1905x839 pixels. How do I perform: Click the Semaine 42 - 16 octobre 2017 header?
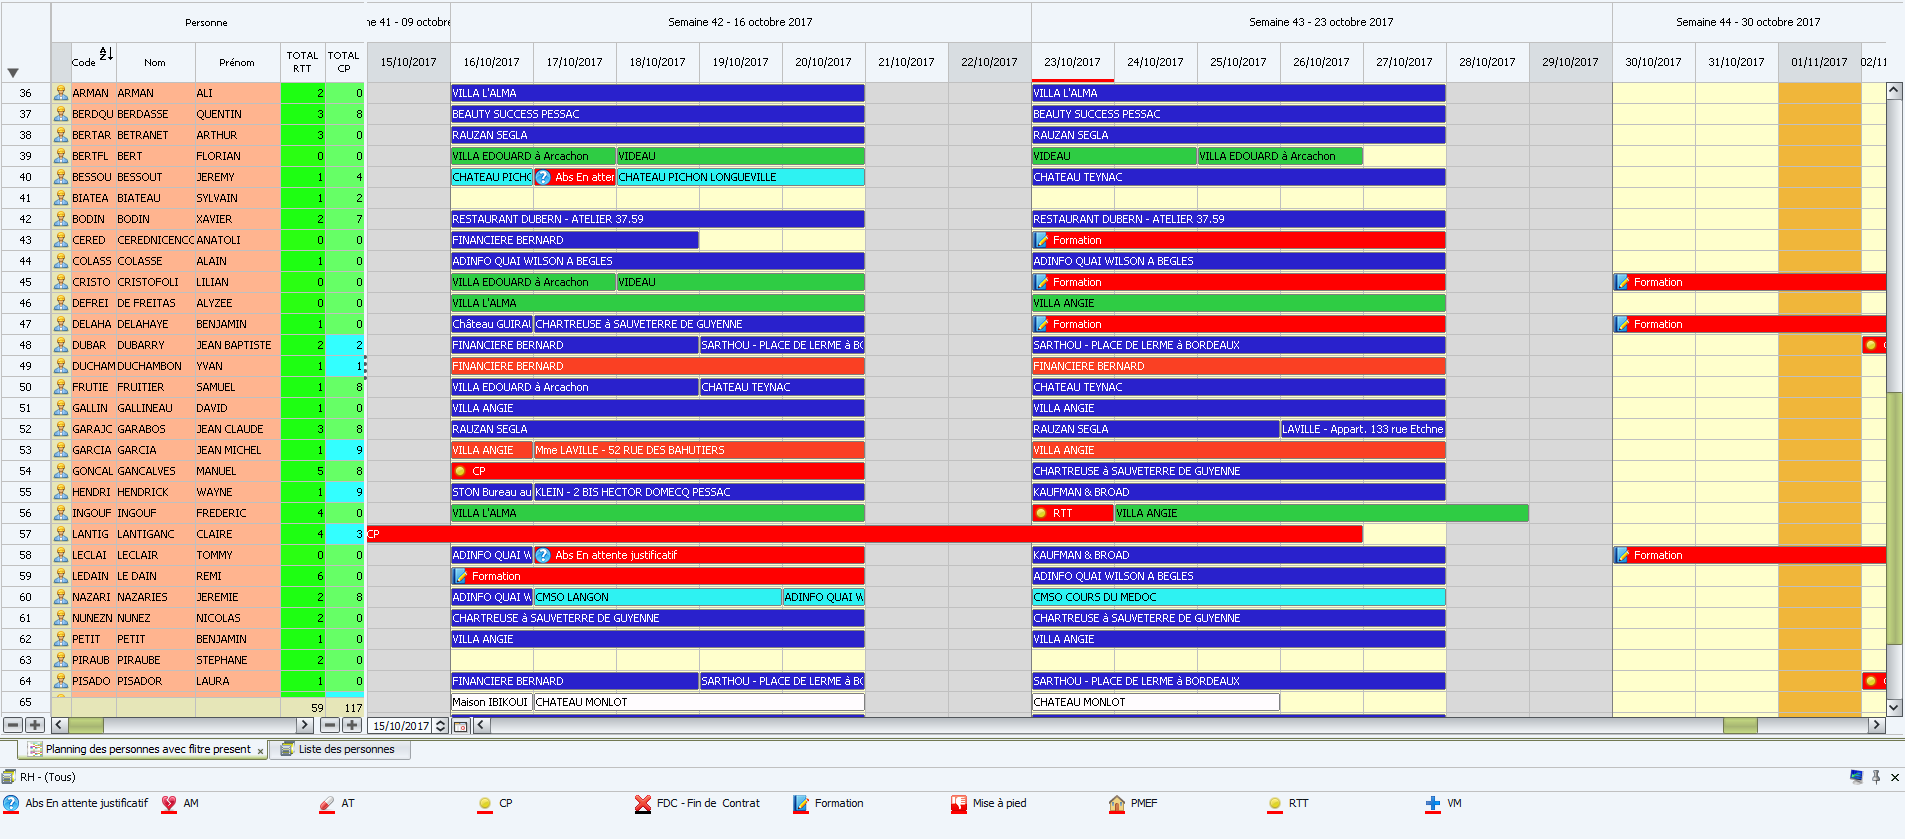(x=740, y=22)
